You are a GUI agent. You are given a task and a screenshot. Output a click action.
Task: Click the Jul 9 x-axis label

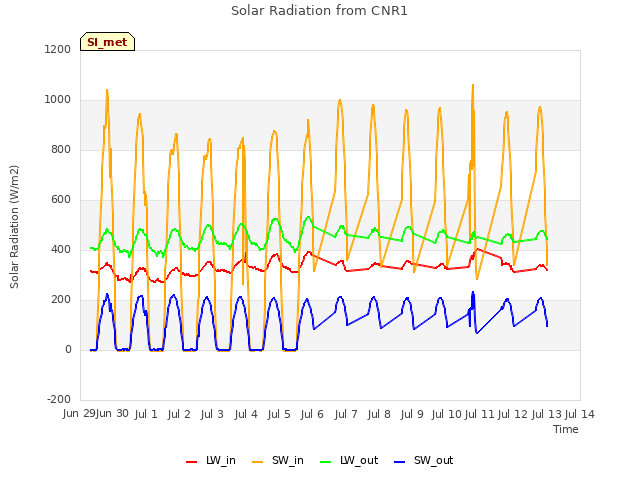click(412, 414)
